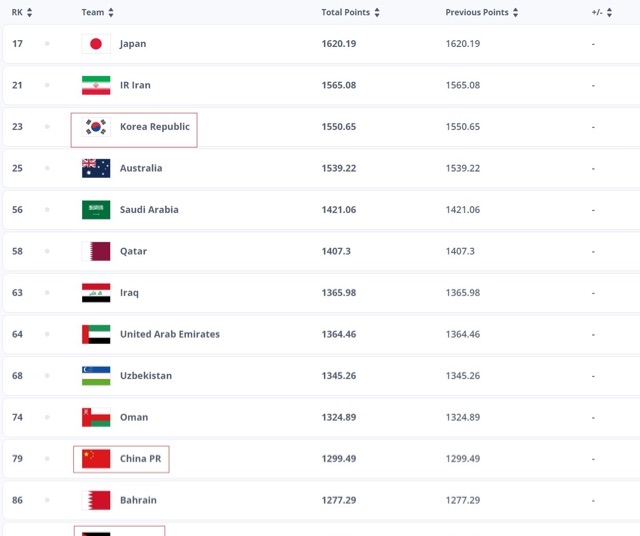Click the Qatar flag icon

(96, 251)
